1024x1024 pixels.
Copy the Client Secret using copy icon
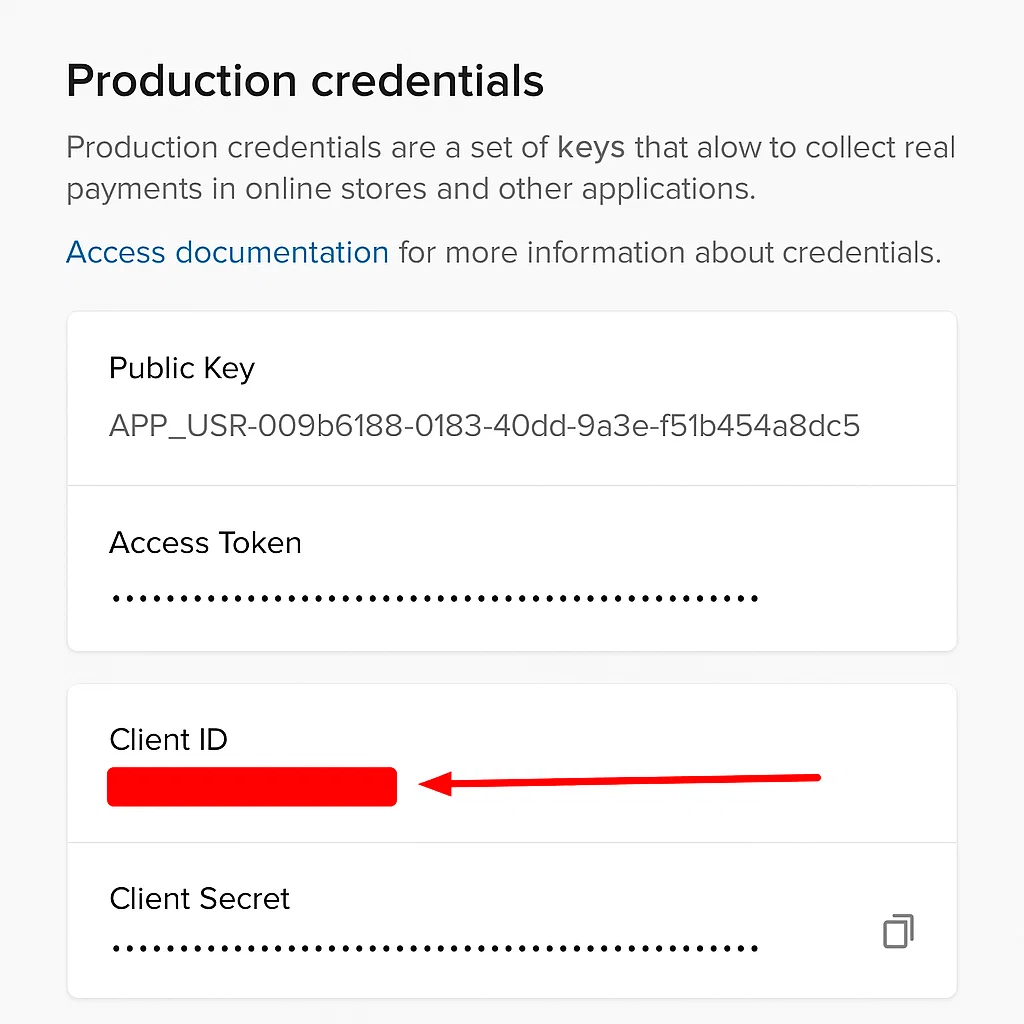[898, 931]
